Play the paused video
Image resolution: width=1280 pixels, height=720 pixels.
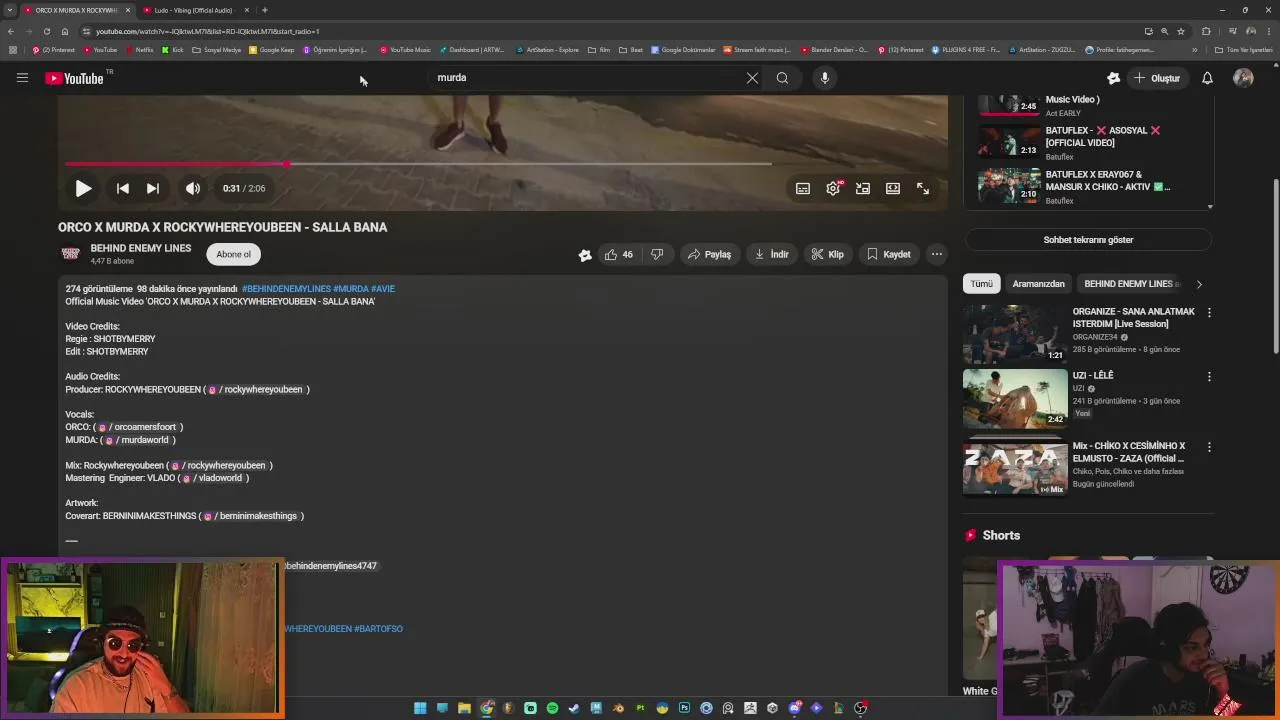click(83, 188)
